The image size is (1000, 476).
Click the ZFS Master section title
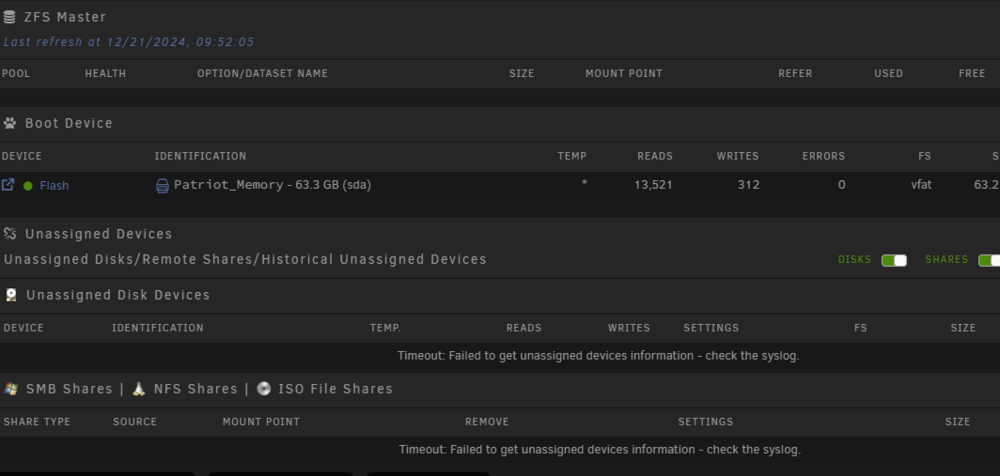65,17
